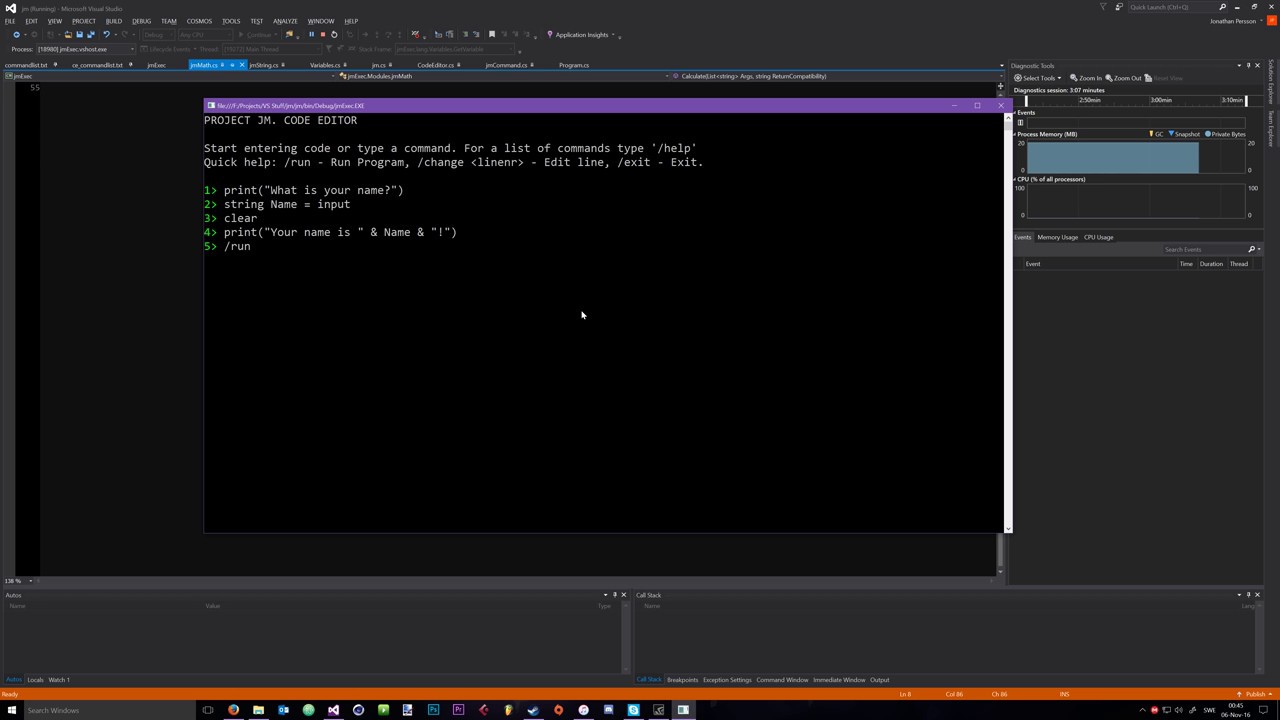Click the Jonathan Persson account name
Screen dimensions: 1280x720
point(1231,21)
